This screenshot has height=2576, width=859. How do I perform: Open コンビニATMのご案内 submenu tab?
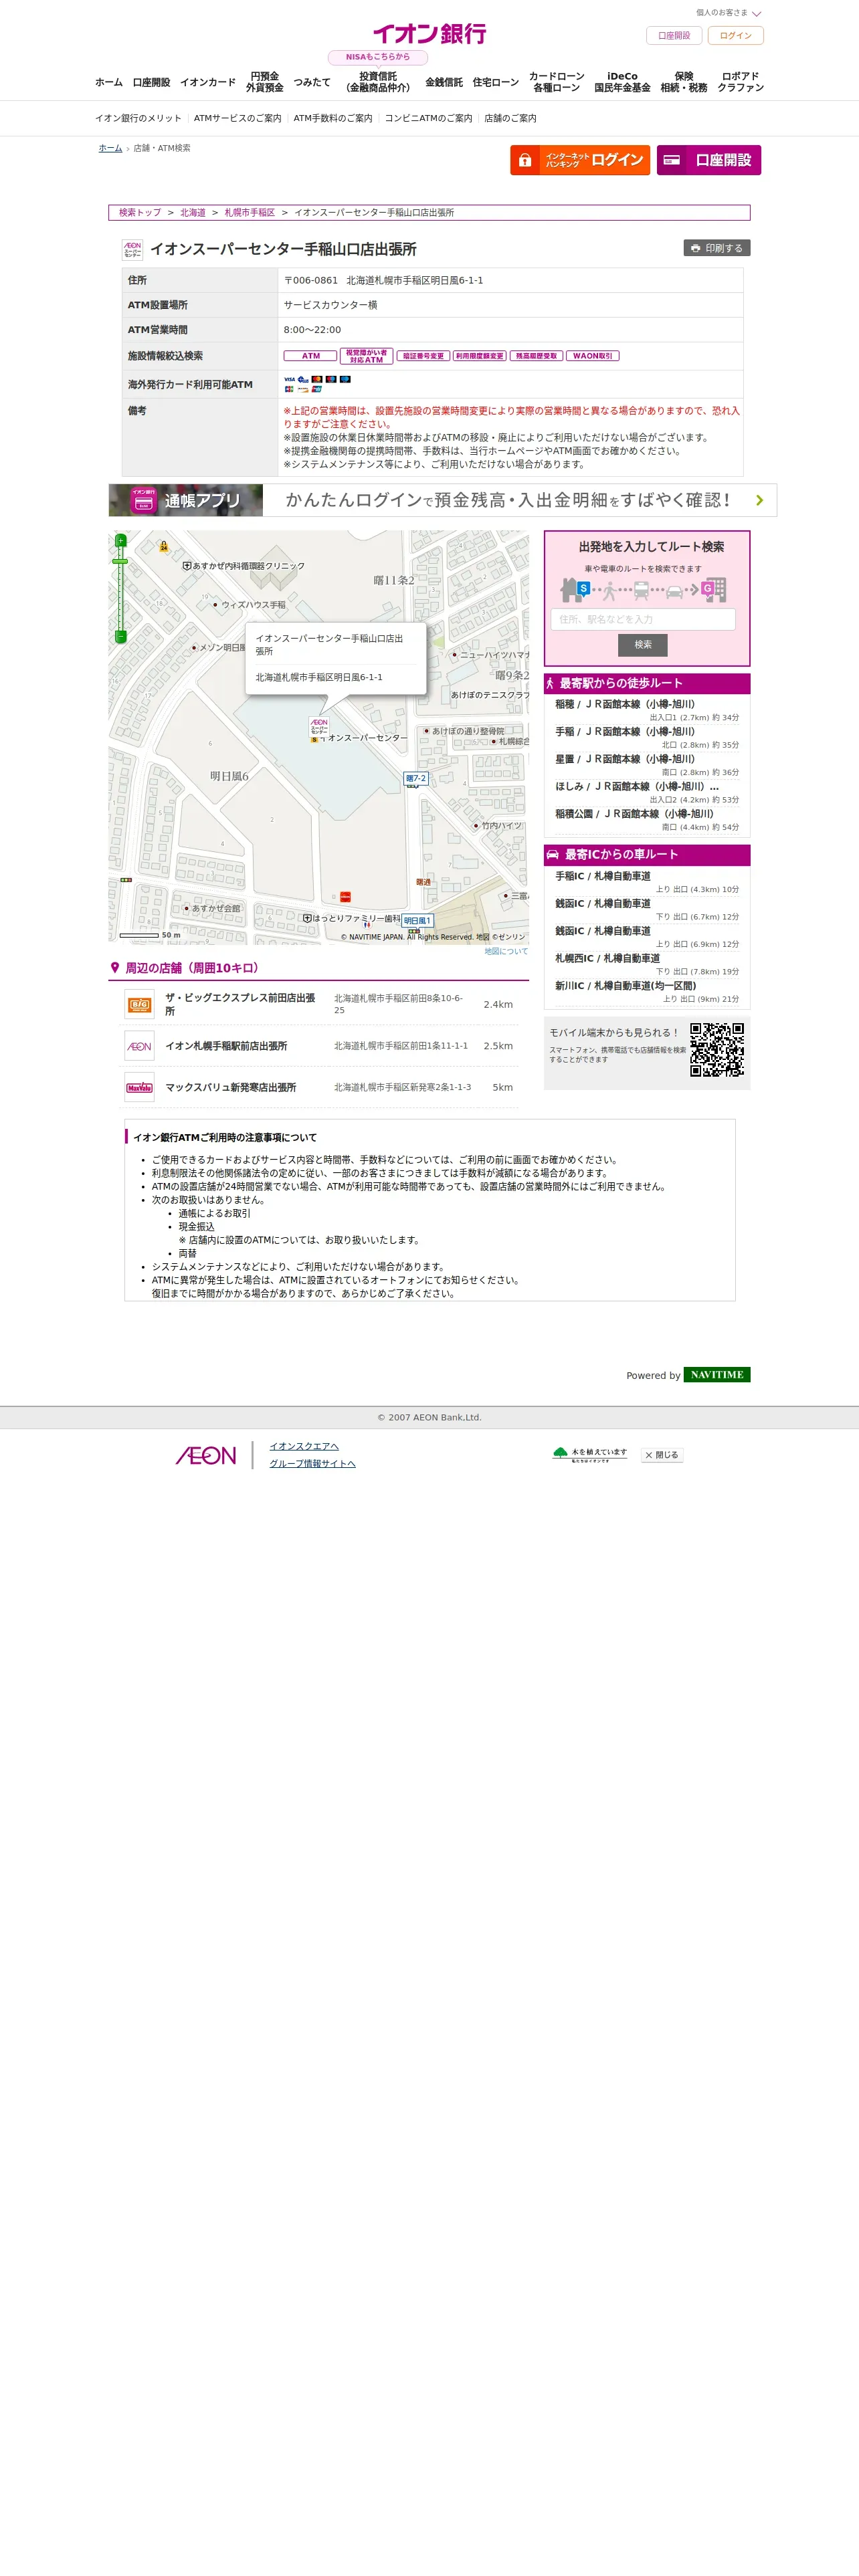click(x=428, y=118)
